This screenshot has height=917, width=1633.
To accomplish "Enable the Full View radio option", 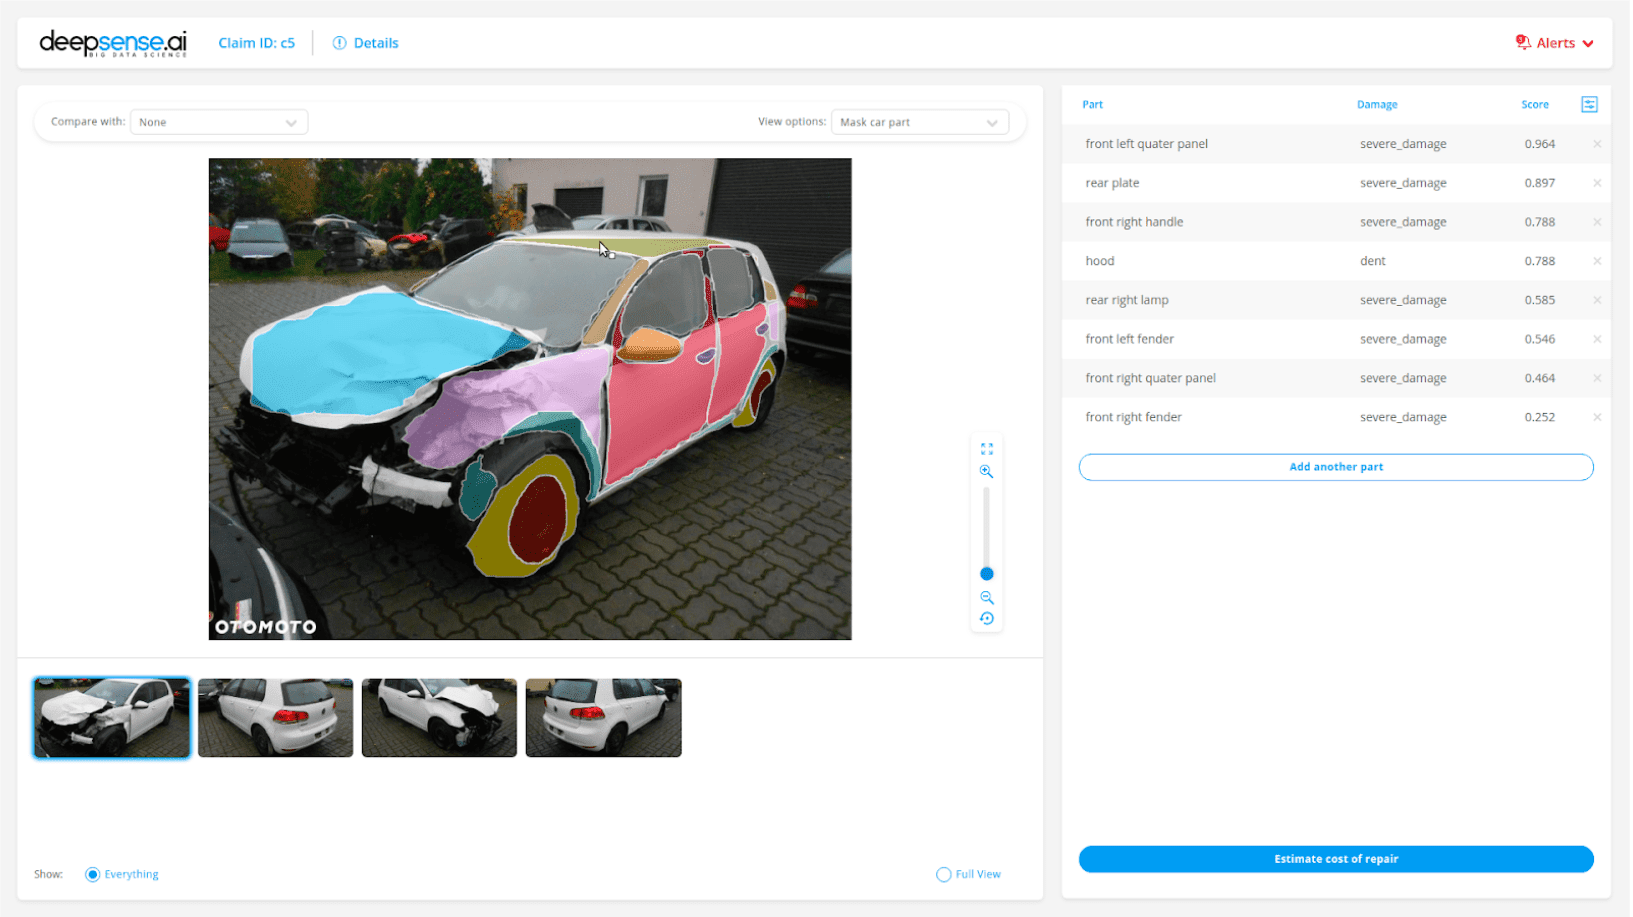I will coord(943,874).
